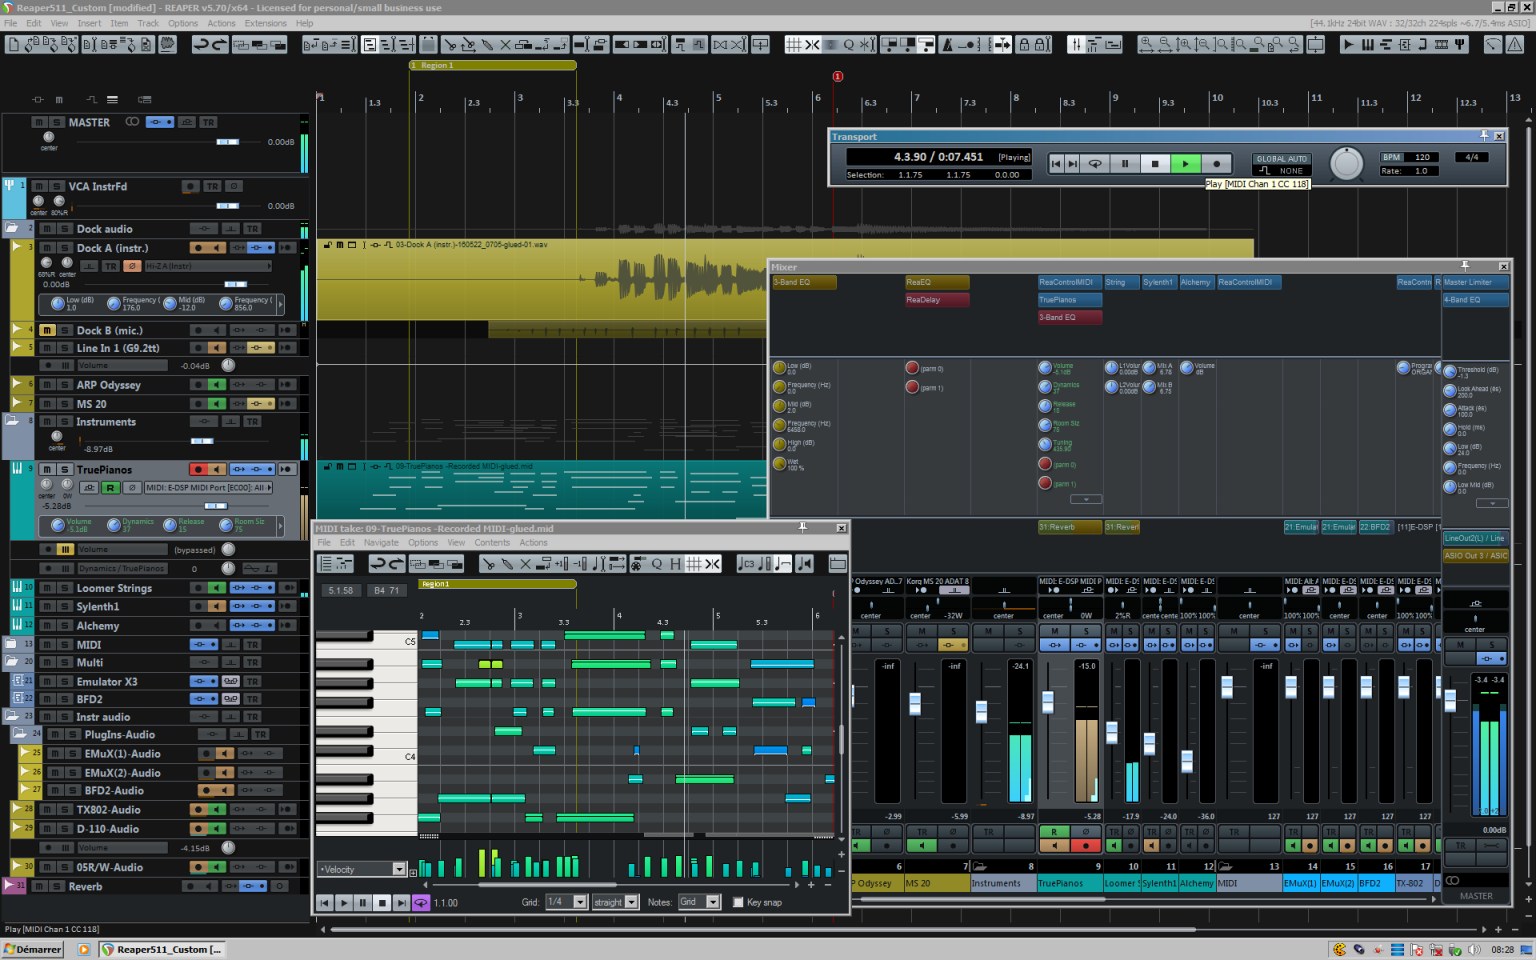1536x960 pixels.
Task: Mute the Dock B (mic.) track
Action: point(46,330)
